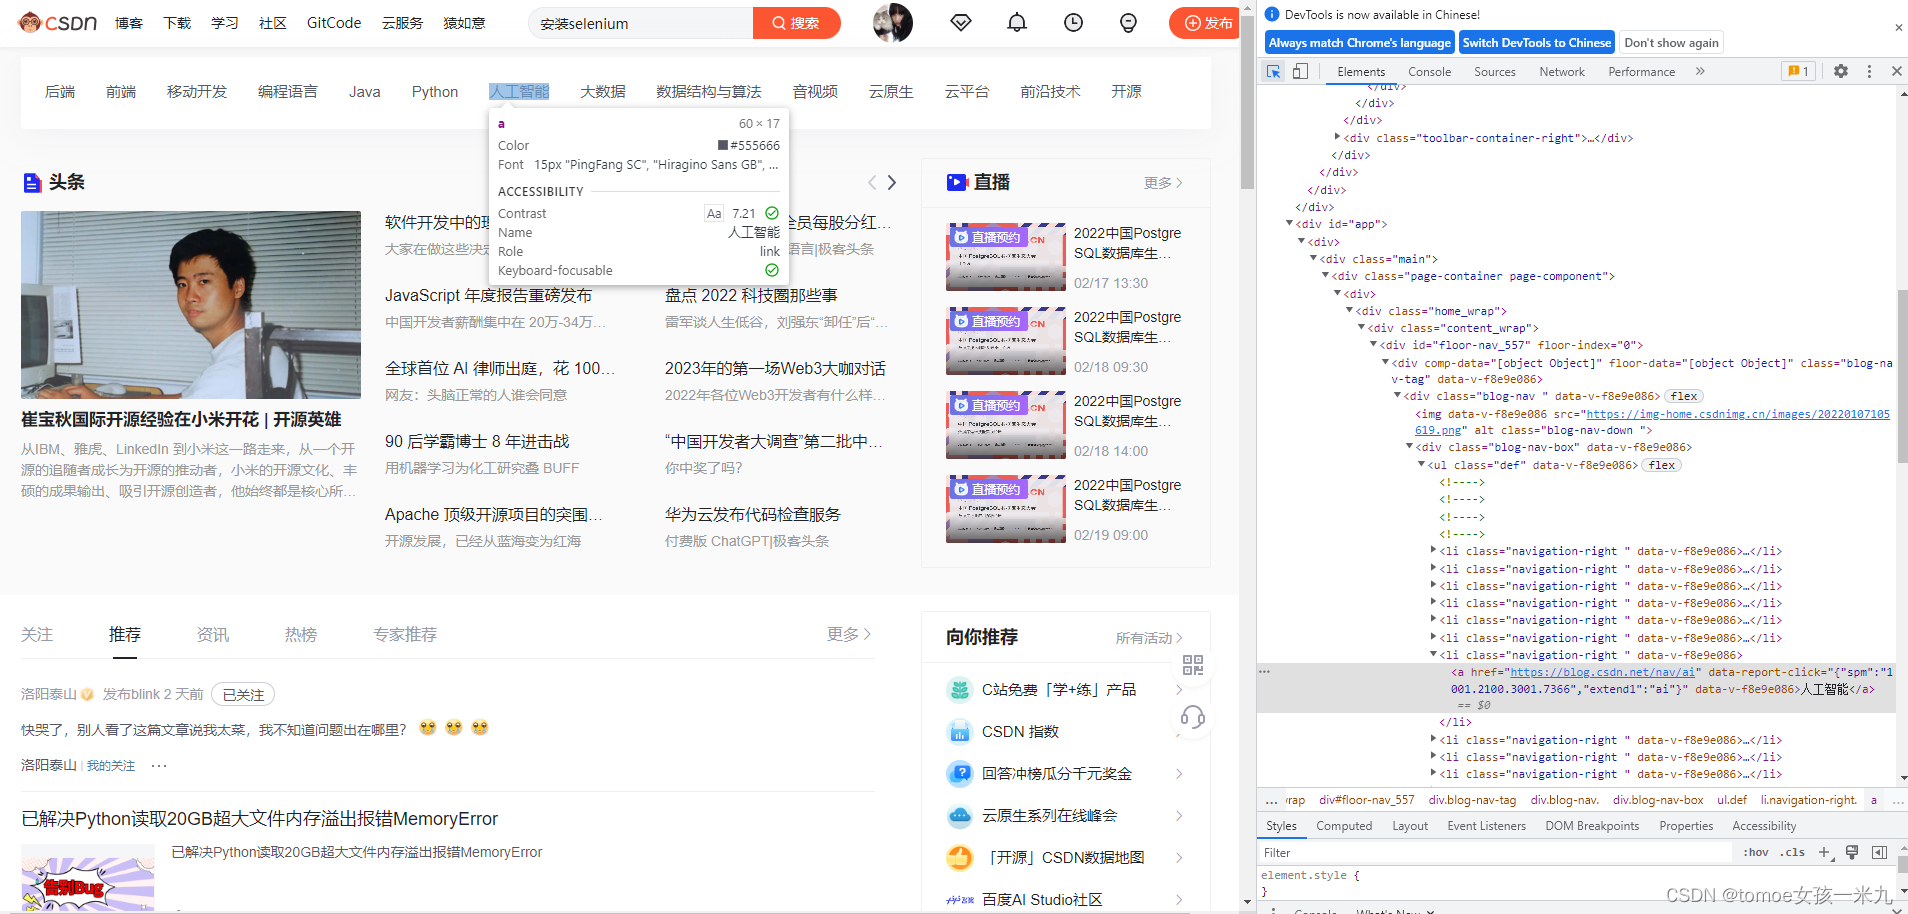Open the Computed styles tab

[1344, 826]
